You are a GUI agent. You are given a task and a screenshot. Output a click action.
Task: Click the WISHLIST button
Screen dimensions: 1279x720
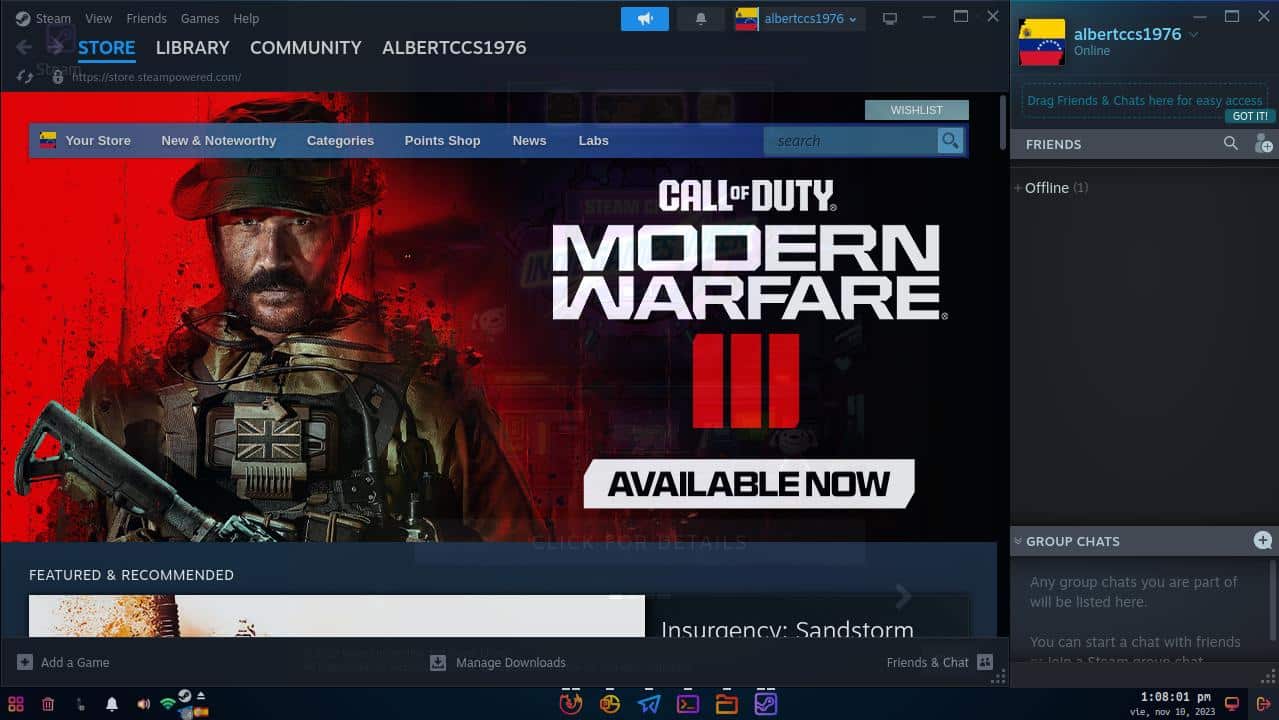point(917,110)
